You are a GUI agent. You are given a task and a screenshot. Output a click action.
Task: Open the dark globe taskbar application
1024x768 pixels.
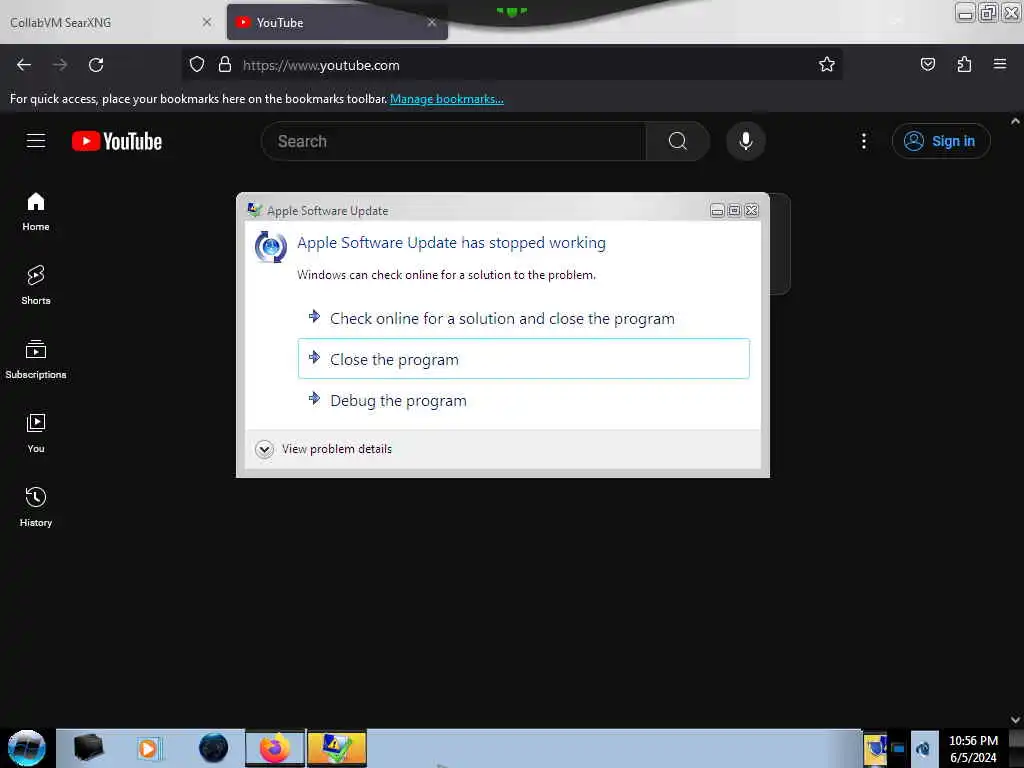pos(214,748)
